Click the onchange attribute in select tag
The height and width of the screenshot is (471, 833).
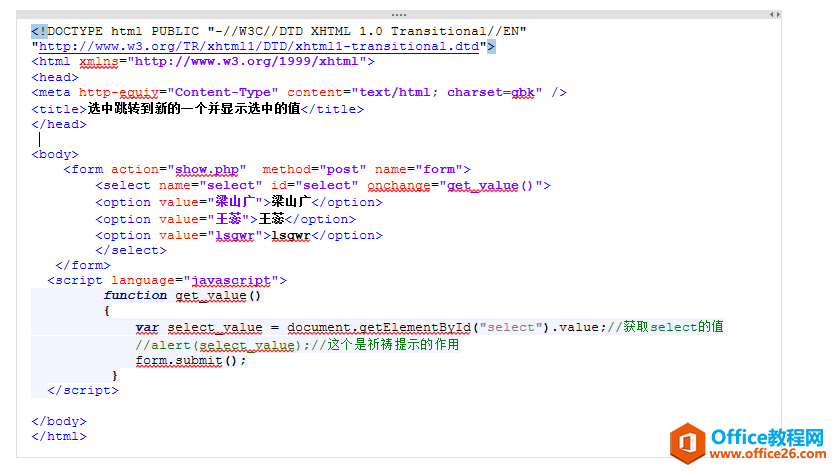click(398, 185)
